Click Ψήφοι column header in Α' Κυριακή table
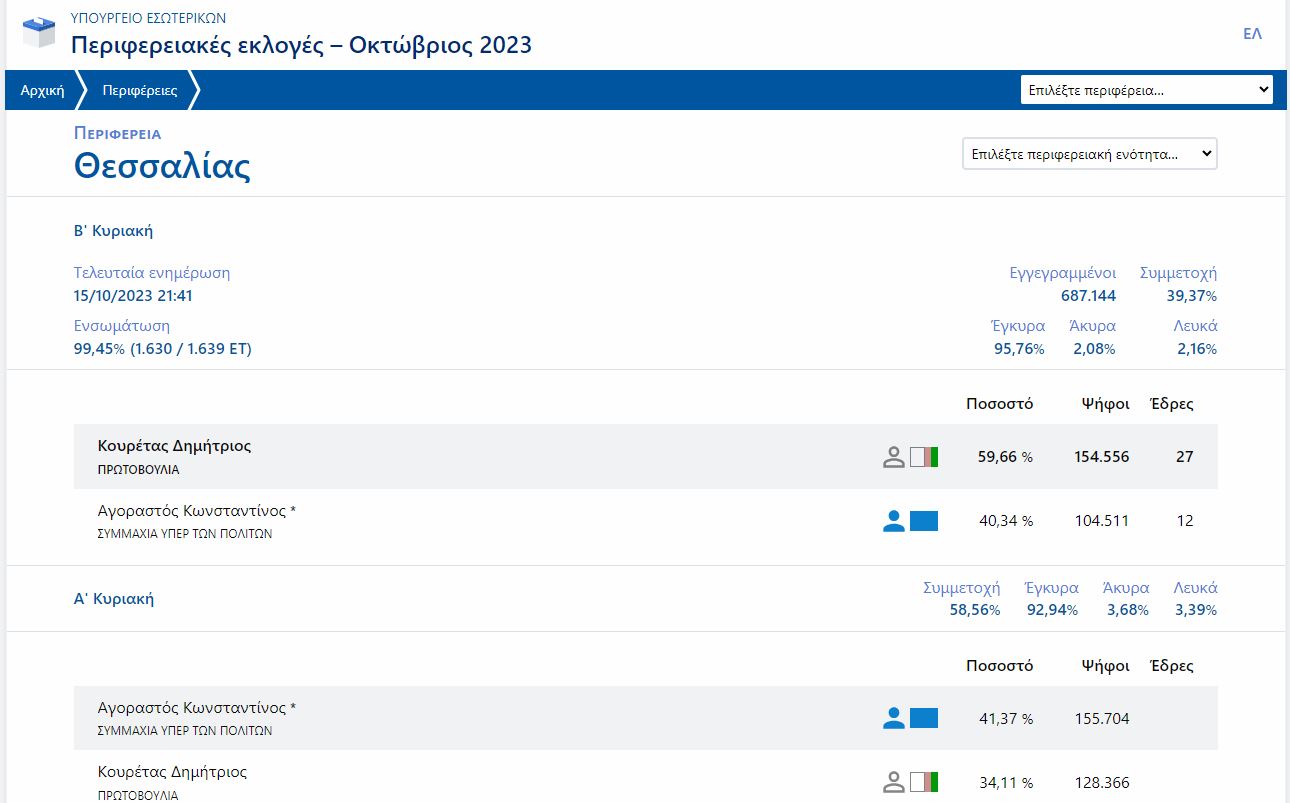This screenshot has width=1290, height=803. coord(1106,665)
